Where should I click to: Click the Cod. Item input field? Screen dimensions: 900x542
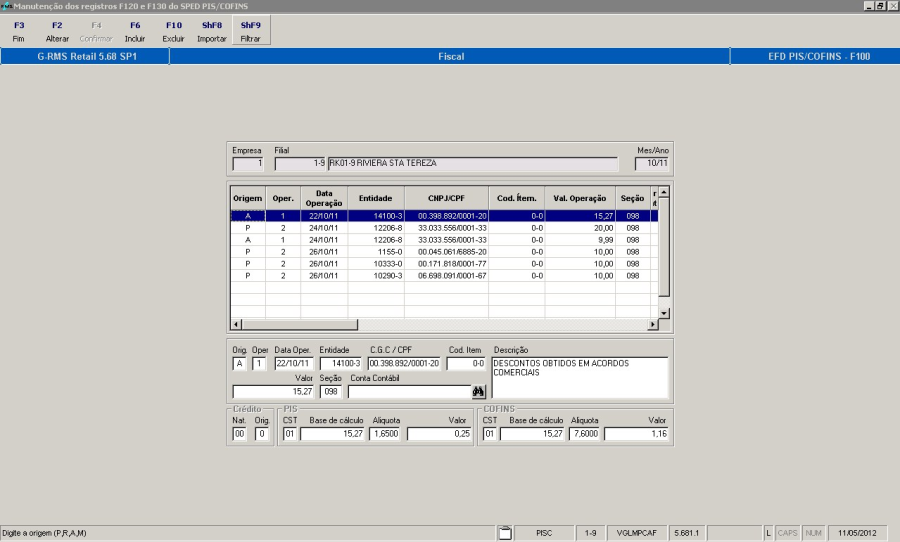click(x=466, y=363)
